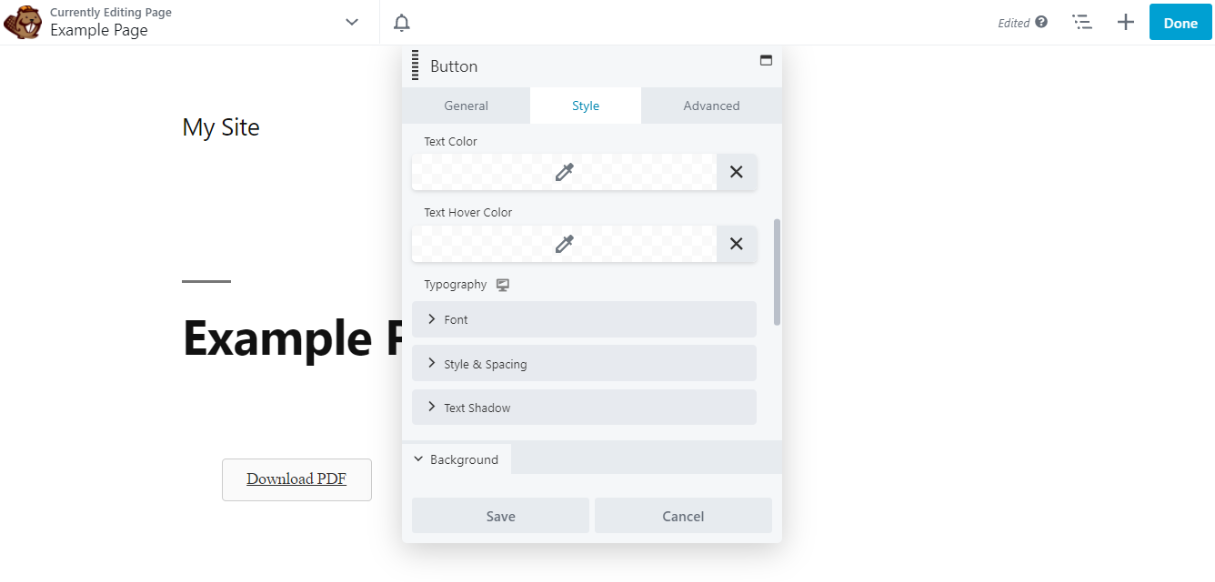Image resolution: width=1215 pixels, height=582 pixels.
Task: Toggle responsive editing beside Typography
Action: point(503,284)
